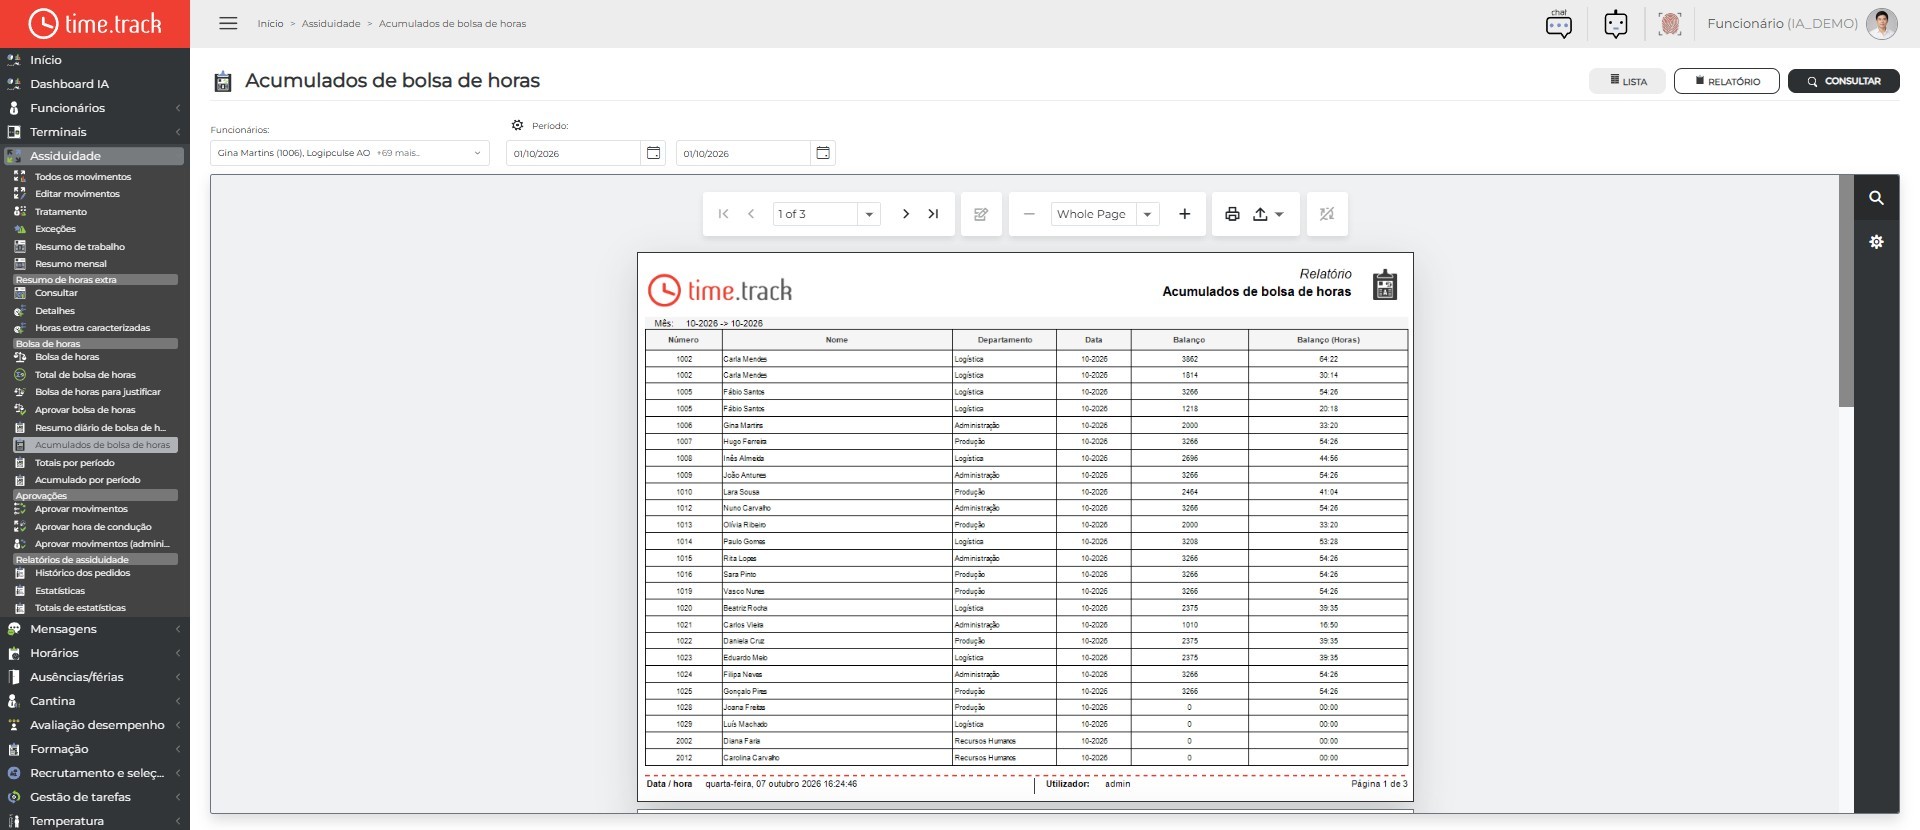Open the user profile avatar
This screenshot has width=1920, height=830.
click(1882, 24)
